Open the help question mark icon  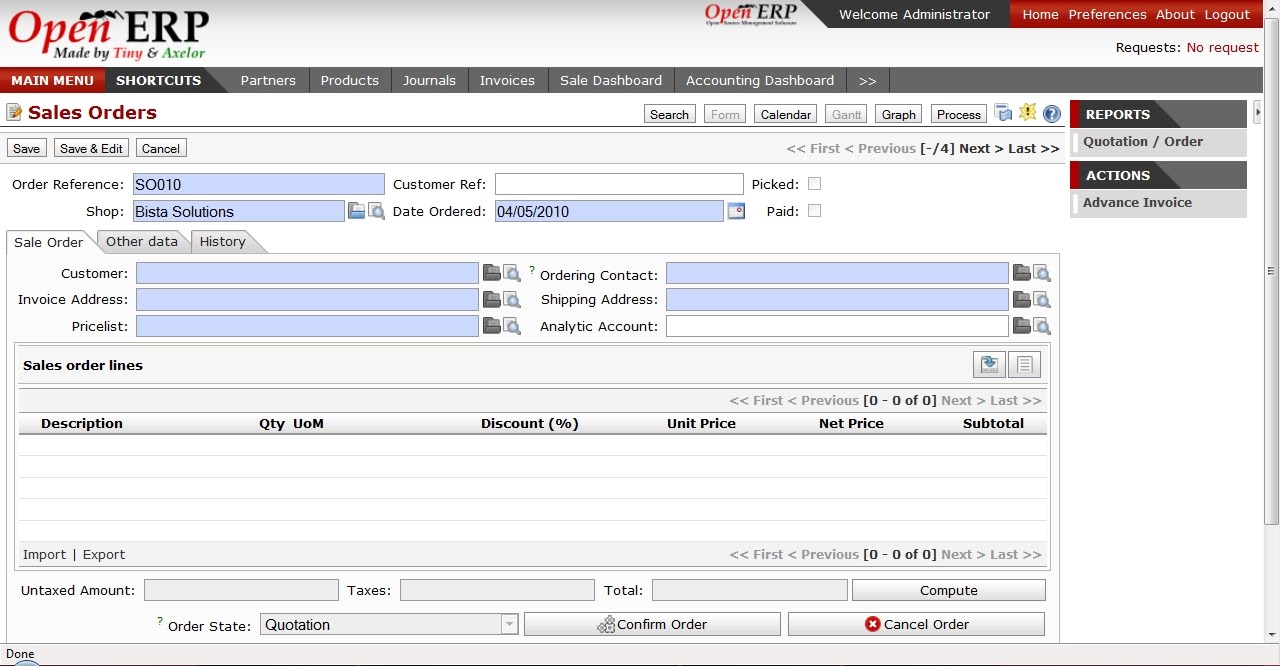pos(1051,113)
